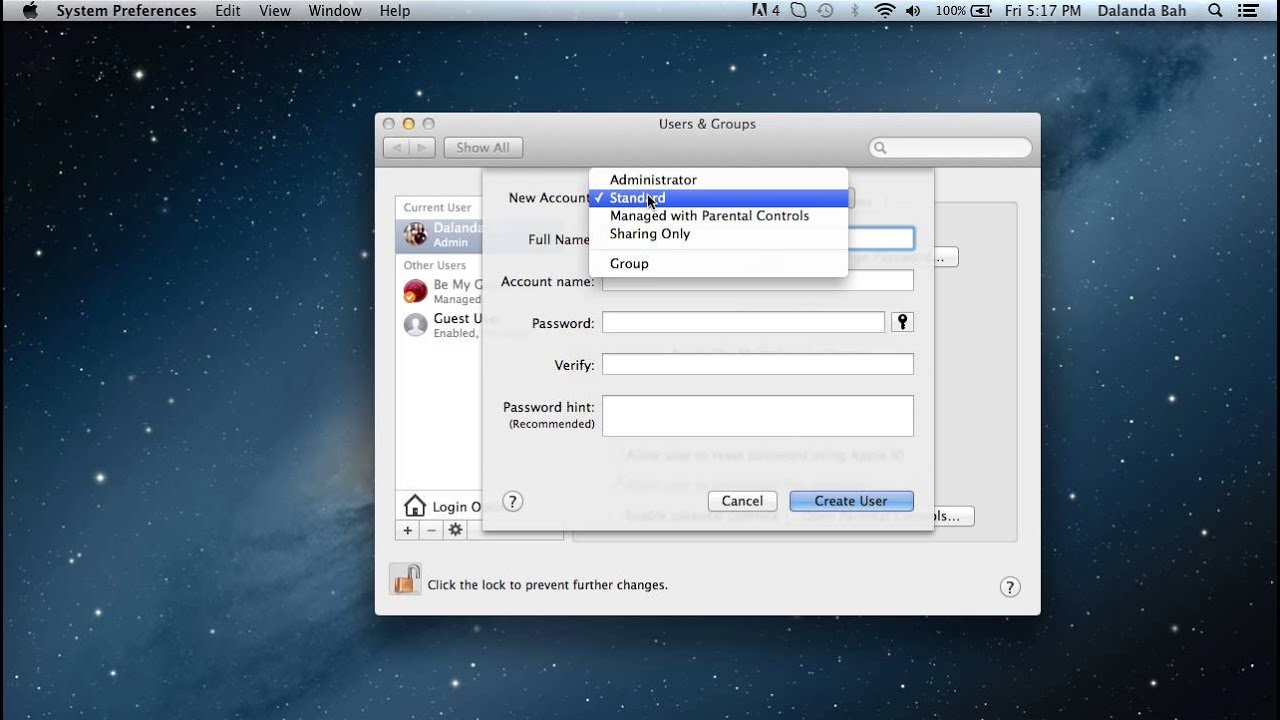Click the Password hint text box
This screenshot has height=720, width=1280.
point(758,416)
